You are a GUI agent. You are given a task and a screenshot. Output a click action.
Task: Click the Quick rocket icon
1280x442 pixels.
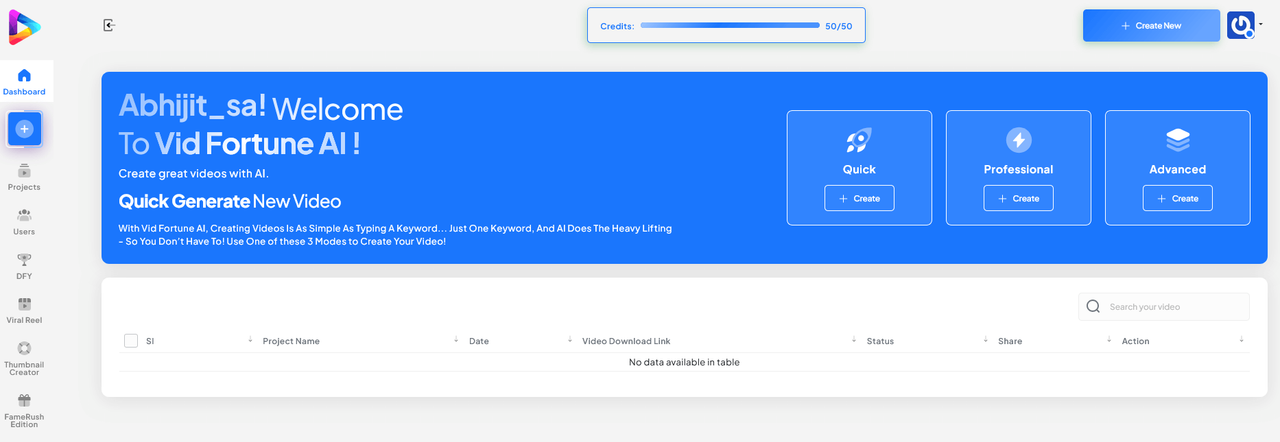point(859,140)
